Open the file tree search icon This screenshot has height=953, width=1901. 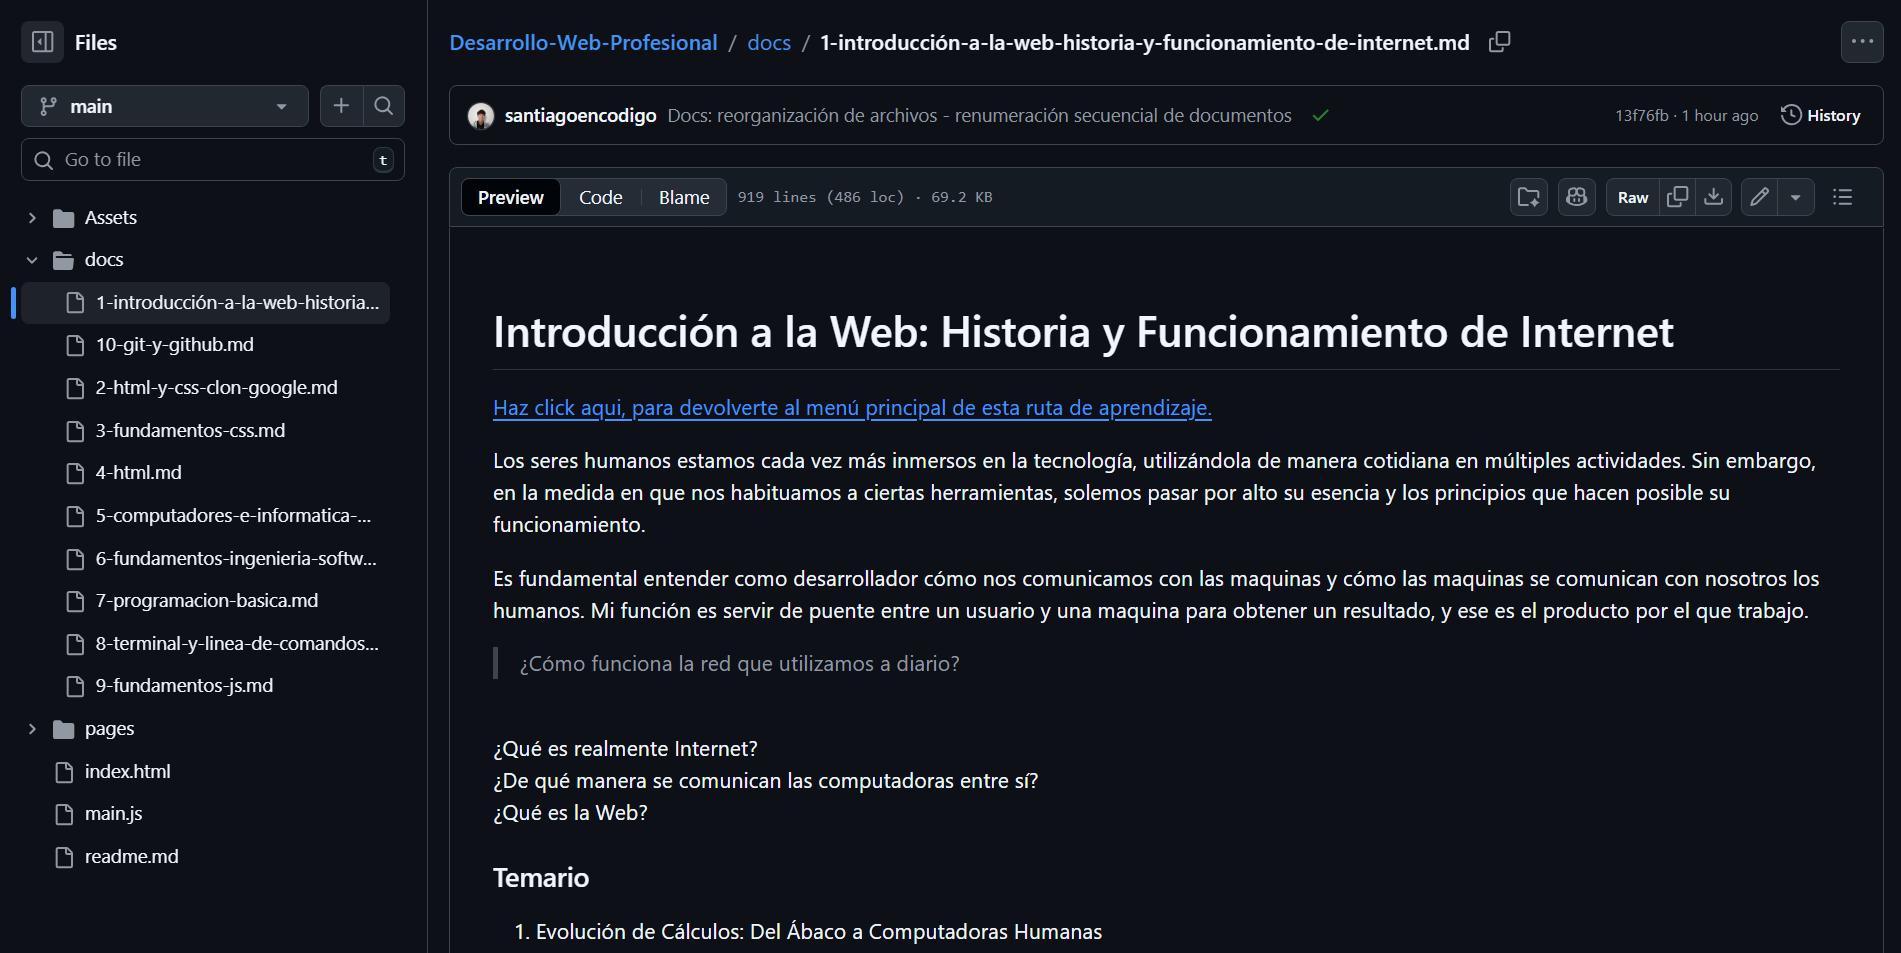click(x=384, y=105)
